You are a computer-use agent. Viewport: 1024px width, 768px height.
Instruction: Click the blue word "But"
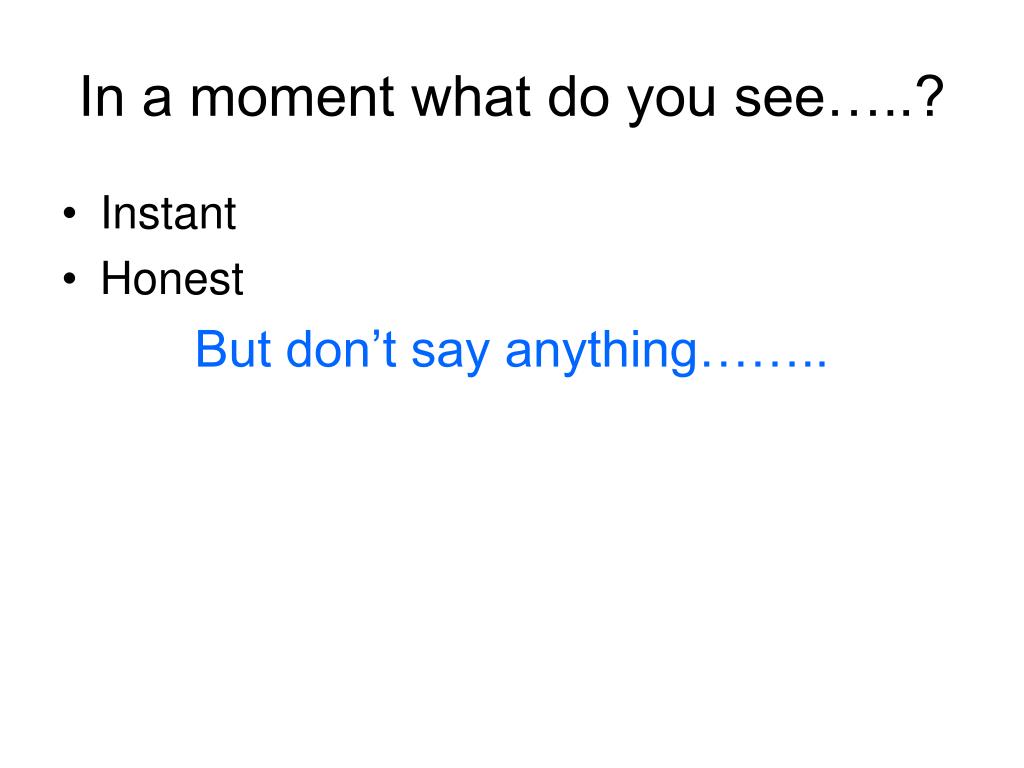tap(233, 350)
